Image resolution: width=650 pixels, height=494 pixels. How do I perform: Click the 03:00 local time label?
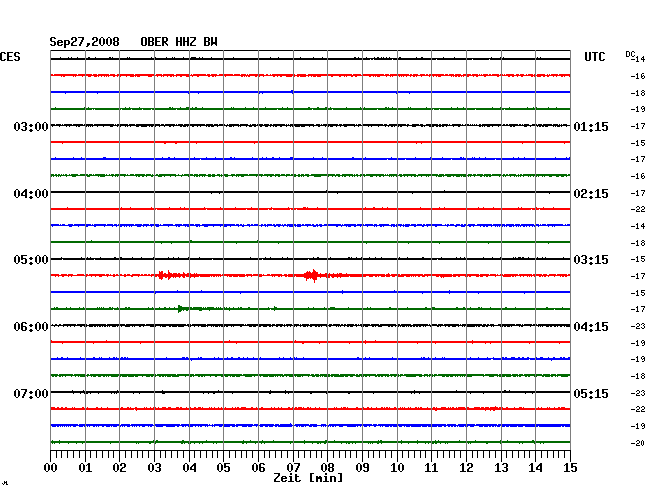[31, 126]
